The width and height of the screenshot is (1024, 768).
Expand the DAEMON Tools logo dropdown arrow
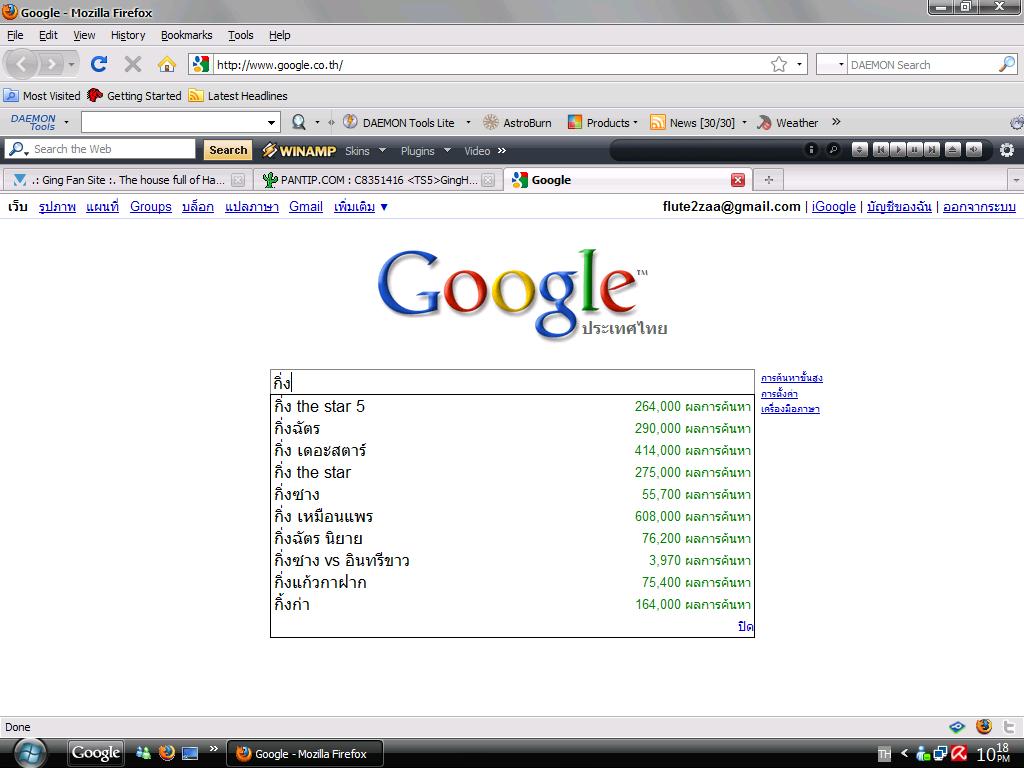coord(66,122)
